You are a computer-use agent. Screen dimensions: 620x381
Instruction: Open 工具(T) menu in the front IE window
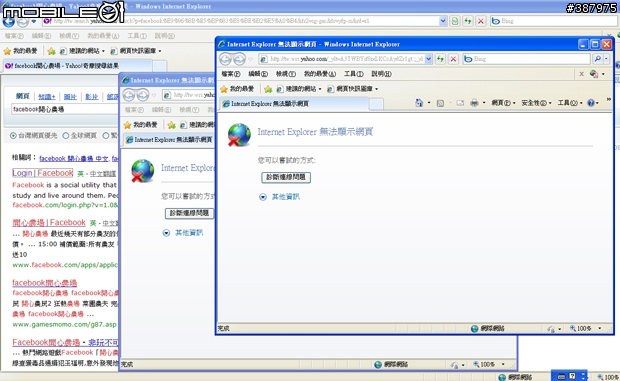[x=353, y=74]
